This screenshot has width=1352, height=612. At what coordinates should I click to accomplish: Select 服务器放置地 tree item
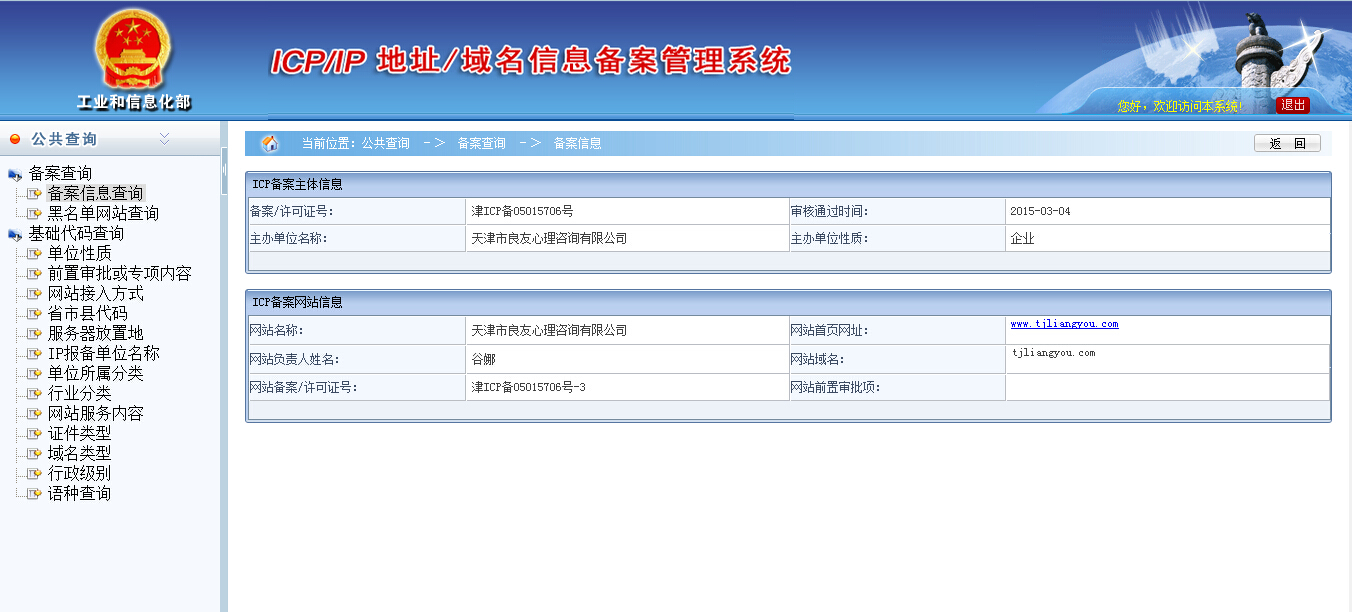pos(95,333)
